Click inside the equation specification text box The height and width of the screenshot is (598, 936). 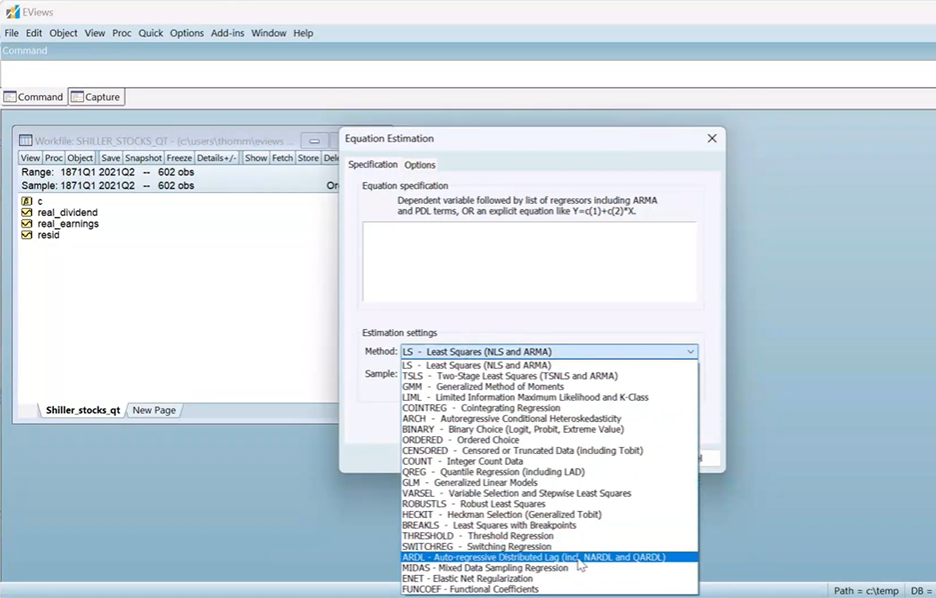[x=530, y=262]
